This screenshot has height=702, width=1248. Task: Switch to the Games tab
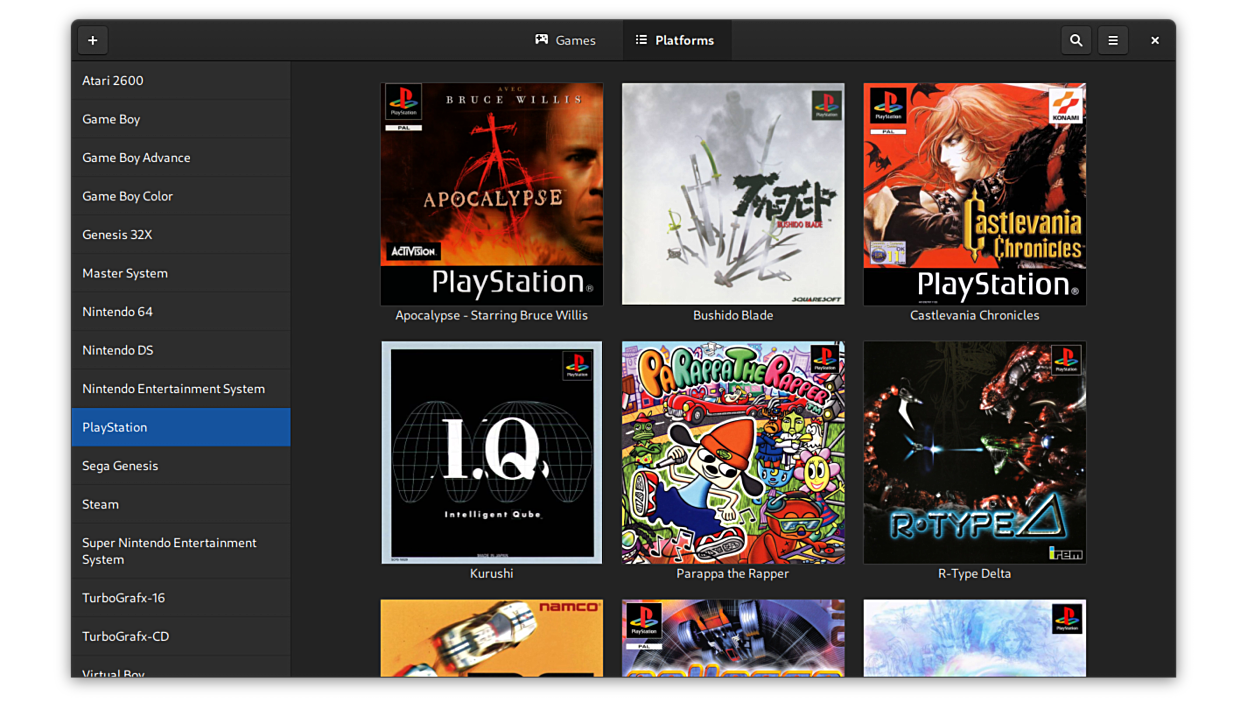[x=565, y=40]
